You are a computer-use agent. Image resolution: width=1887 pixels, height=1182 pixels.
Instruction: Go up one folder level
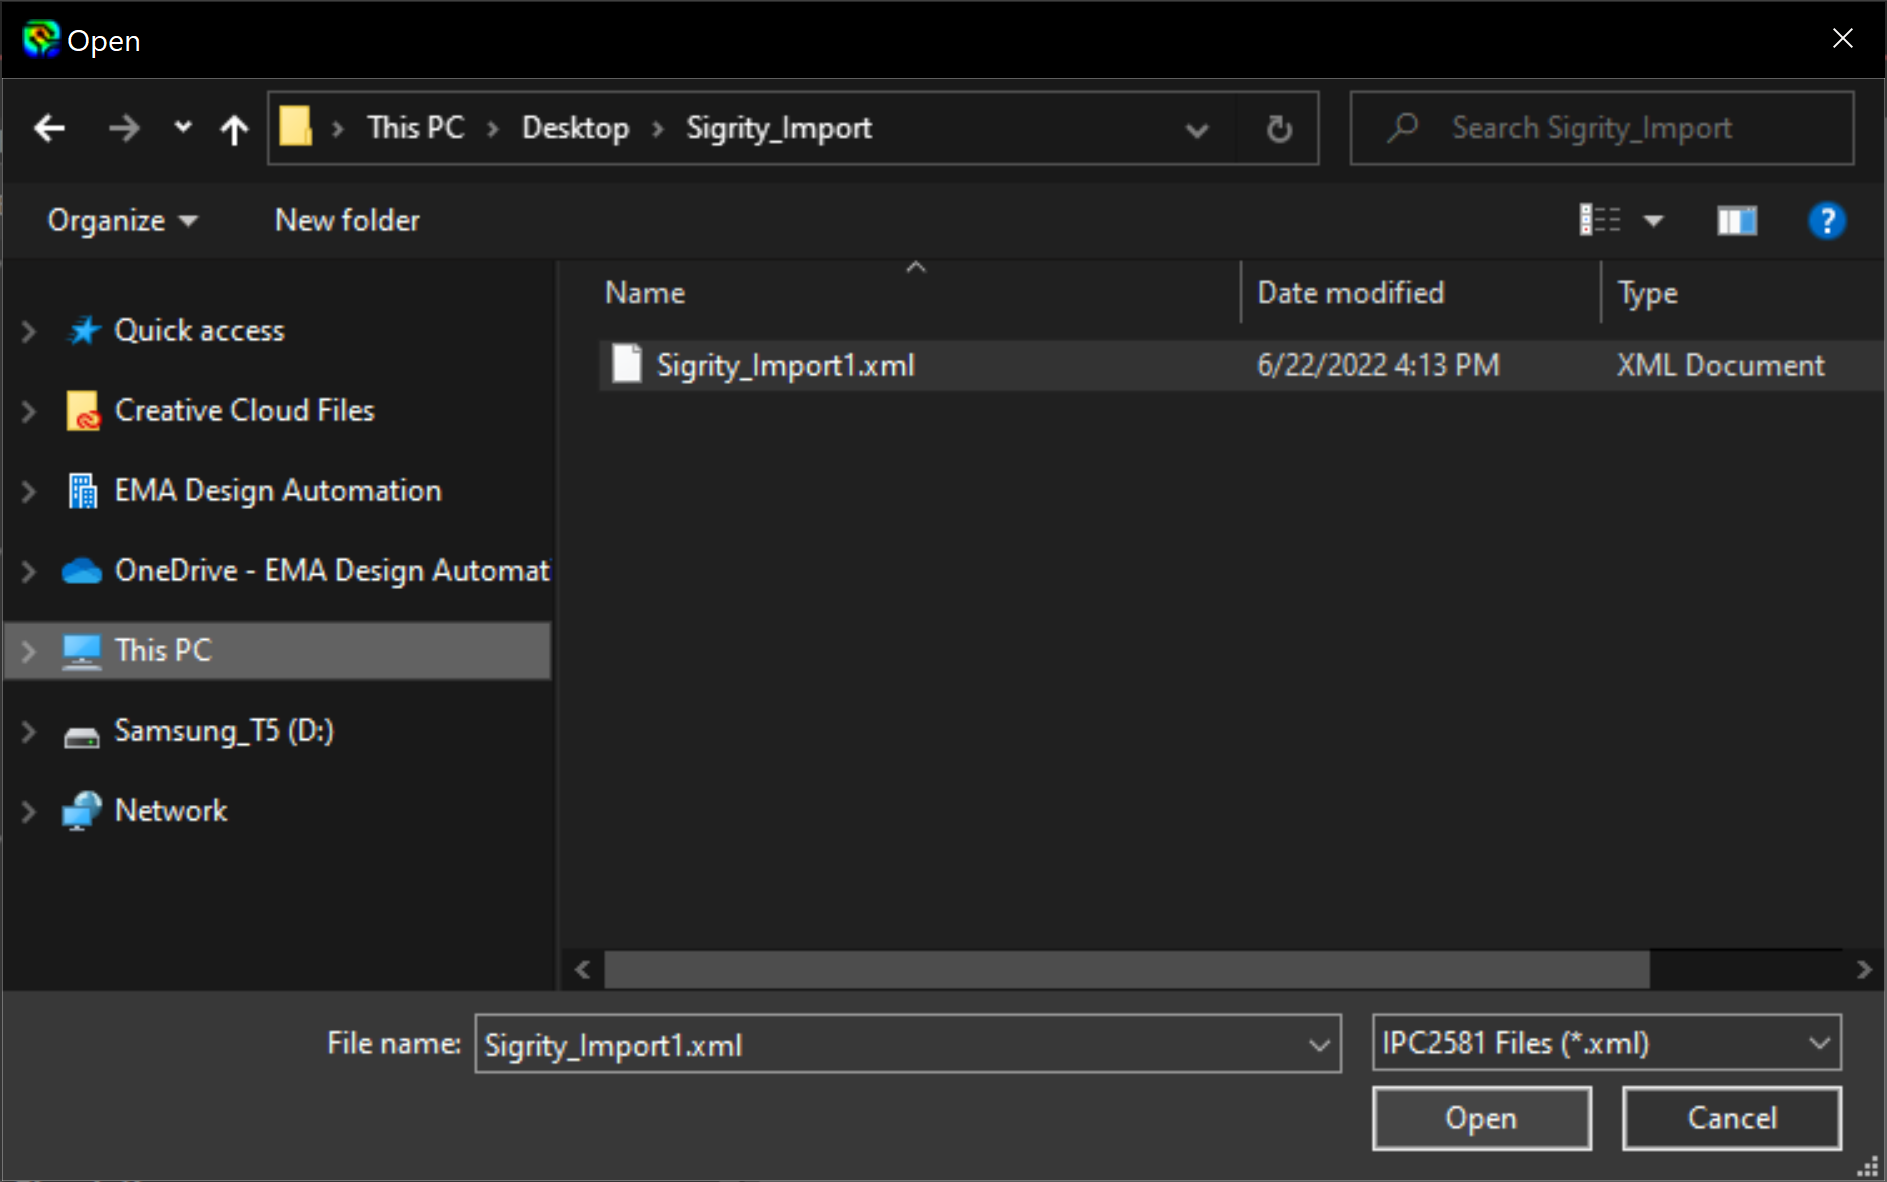[x=233, y=128]
